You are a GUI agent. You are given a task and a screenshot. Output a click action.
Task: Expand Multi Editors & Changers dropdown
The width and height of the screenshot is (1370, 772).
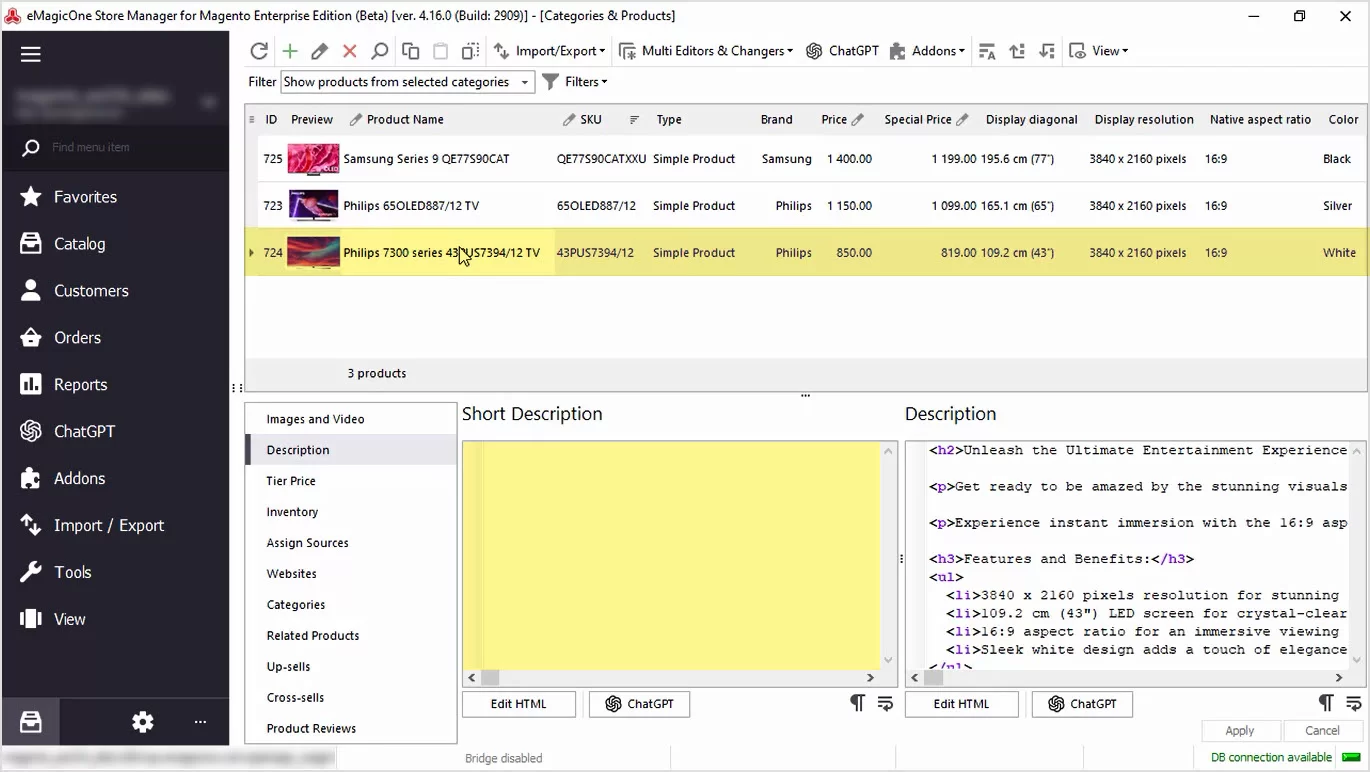(x=706, y=51)
